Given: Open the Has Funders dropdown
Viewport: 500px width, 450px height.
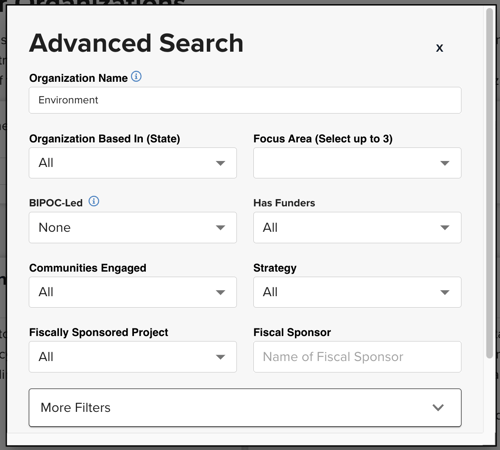Looking at the screenshot, I should 357,228.
